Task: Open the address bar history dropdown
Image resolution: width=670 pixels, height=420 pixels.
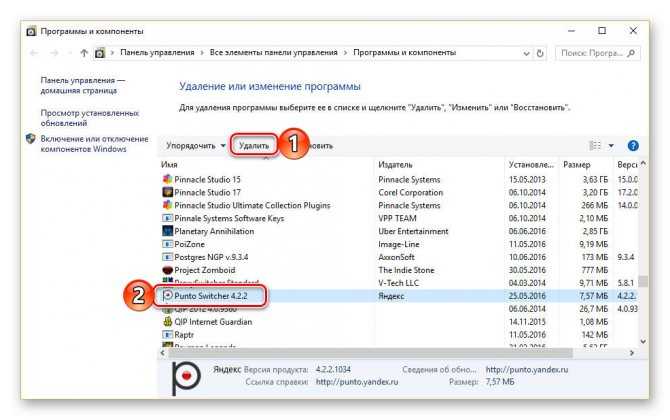Action: [x=526, y=53]
